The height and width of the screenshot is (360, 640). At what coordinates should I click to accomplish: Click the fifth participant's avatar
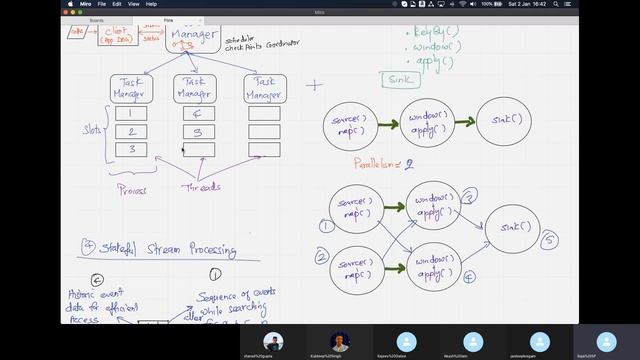[x=540, y=342]
